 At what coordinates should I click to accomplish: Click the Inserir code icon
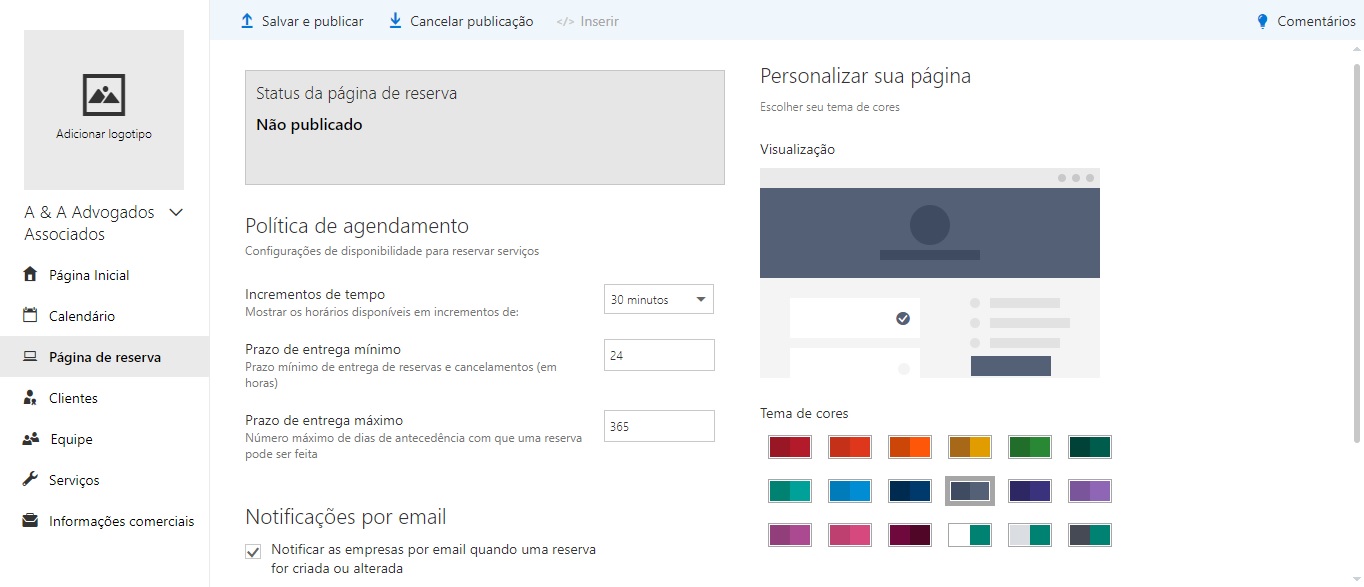[567, 20]
